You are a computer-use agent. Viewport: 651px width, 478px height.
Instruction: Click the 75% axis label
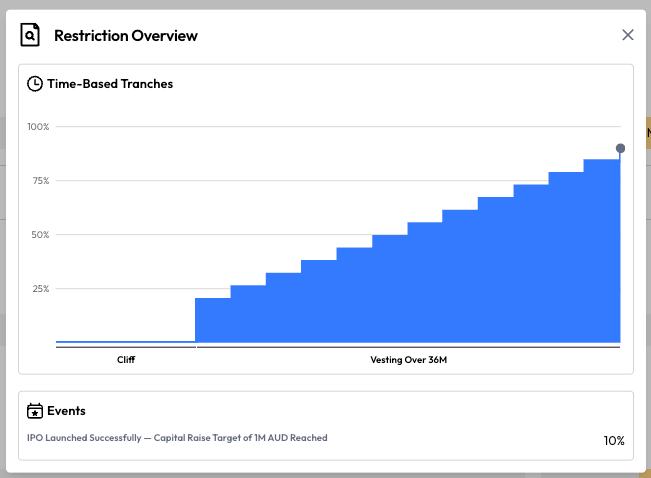click(x=41, y=181)
